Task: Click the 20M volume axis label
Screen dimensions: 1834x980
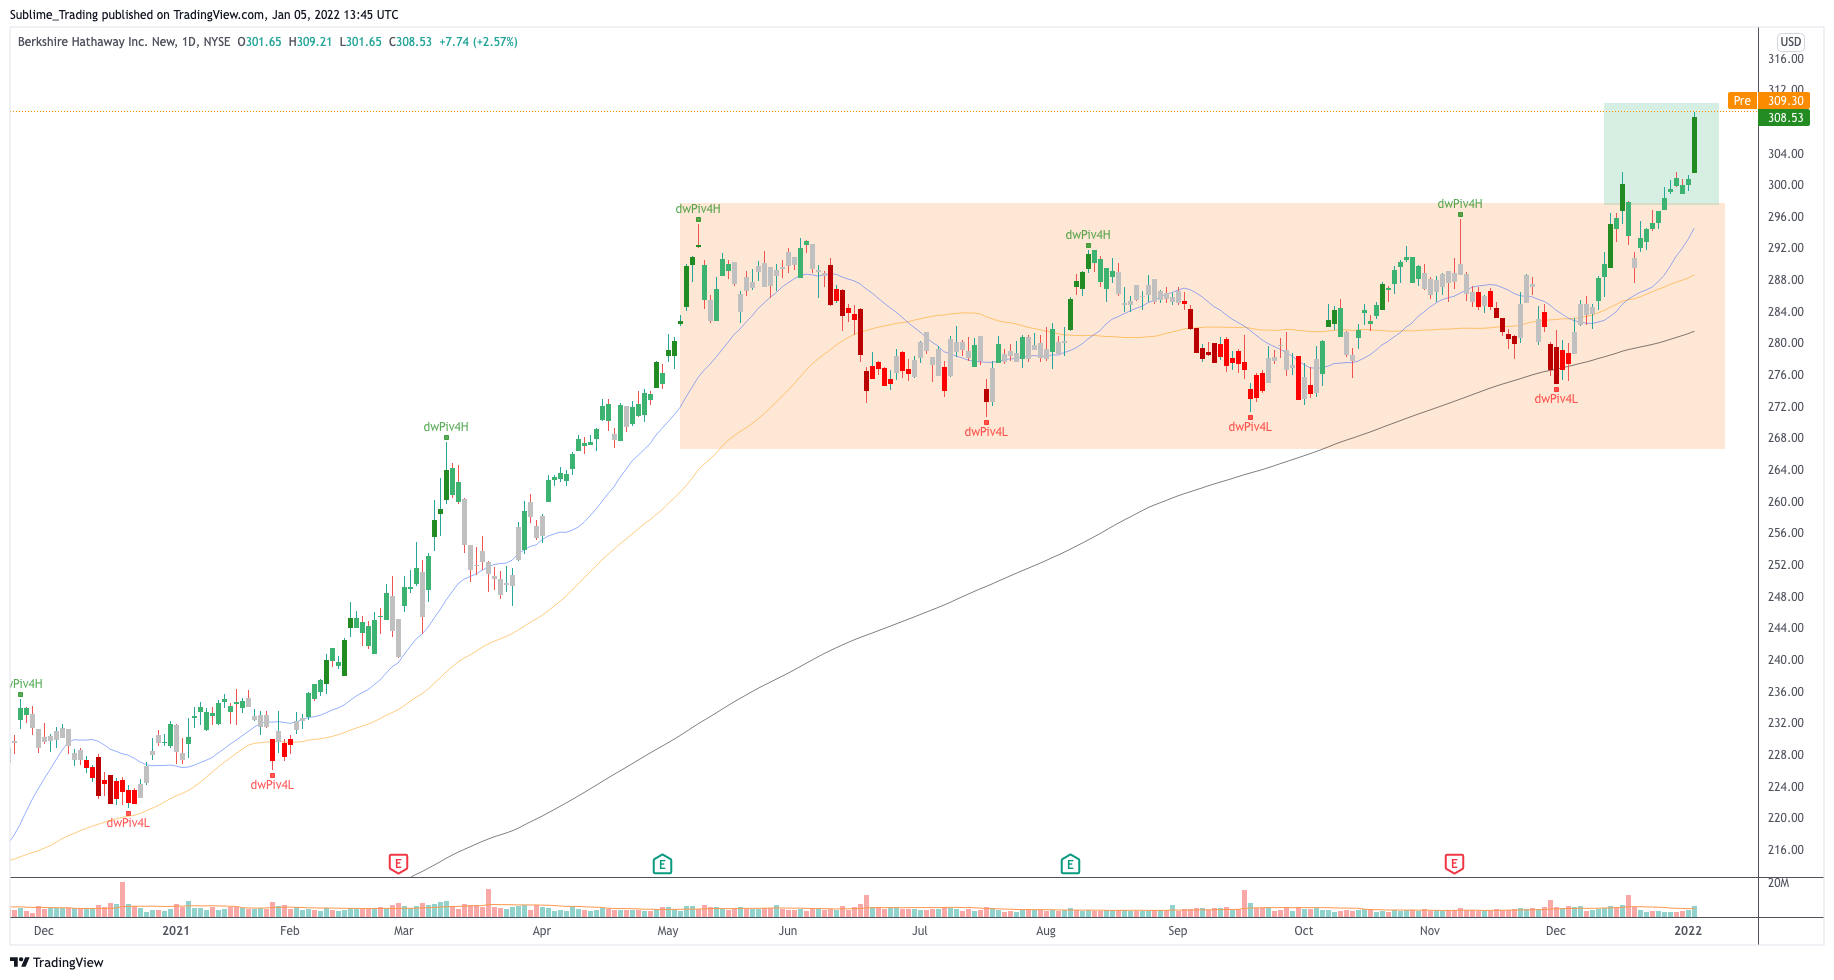Action: pyautogui.click(x=1778, y=883)
